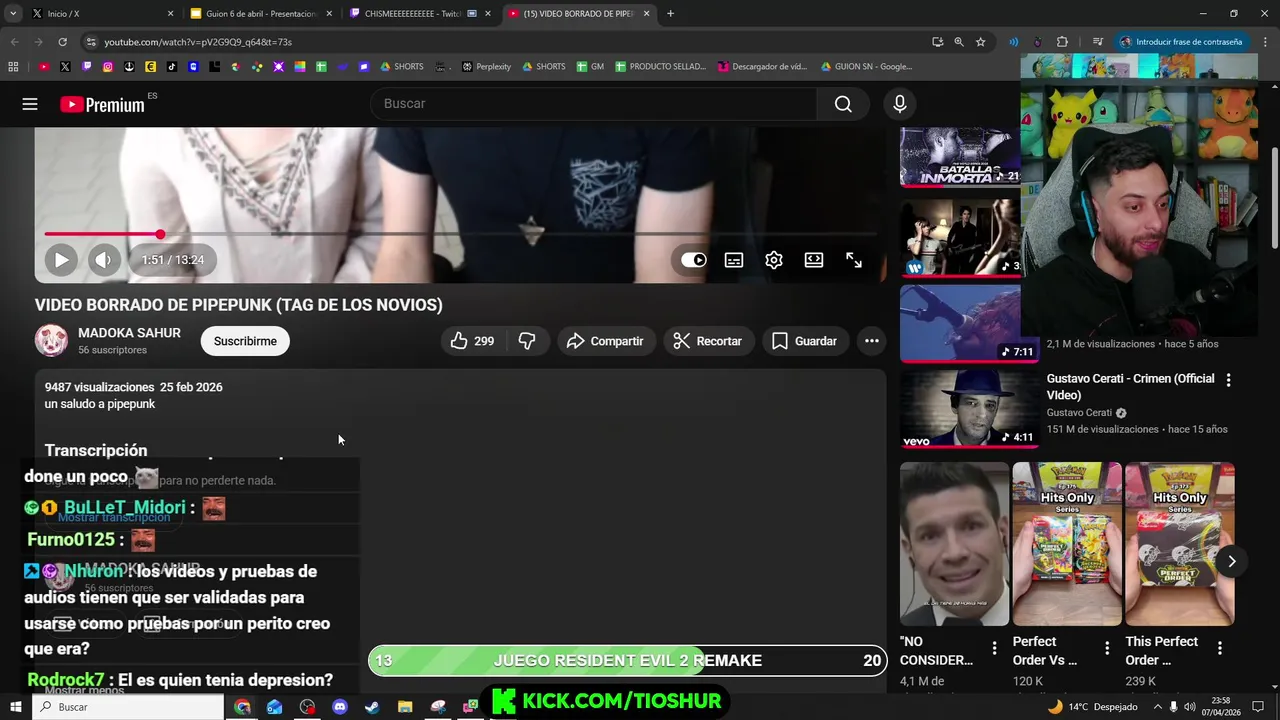This screenshot has width=1280, height=720.
Task: Play the video
Action: coord(61,260)
